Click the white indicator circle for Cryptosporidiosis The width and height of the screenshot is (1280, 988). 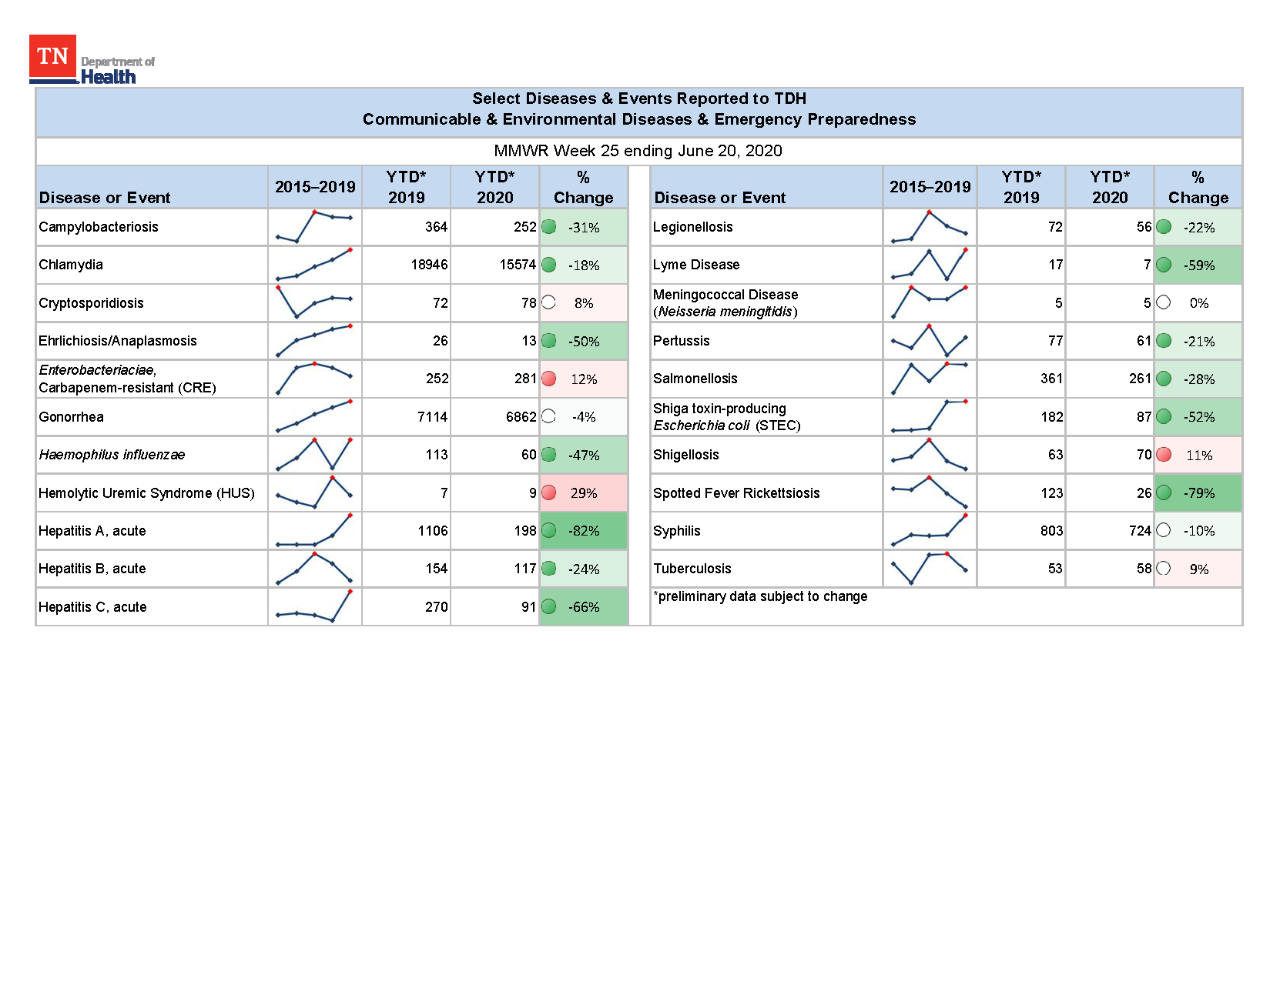[549, 303]
